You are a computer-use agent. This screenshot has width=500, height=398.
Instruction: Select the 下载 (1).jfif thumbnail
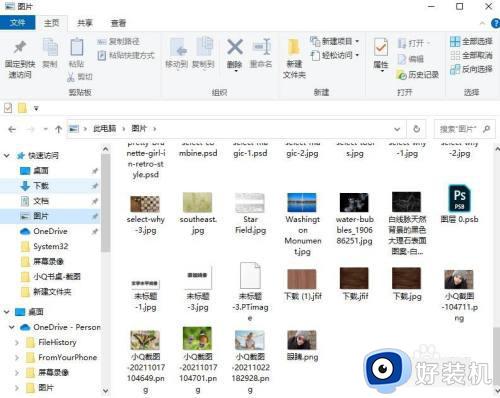pos(302,279)
